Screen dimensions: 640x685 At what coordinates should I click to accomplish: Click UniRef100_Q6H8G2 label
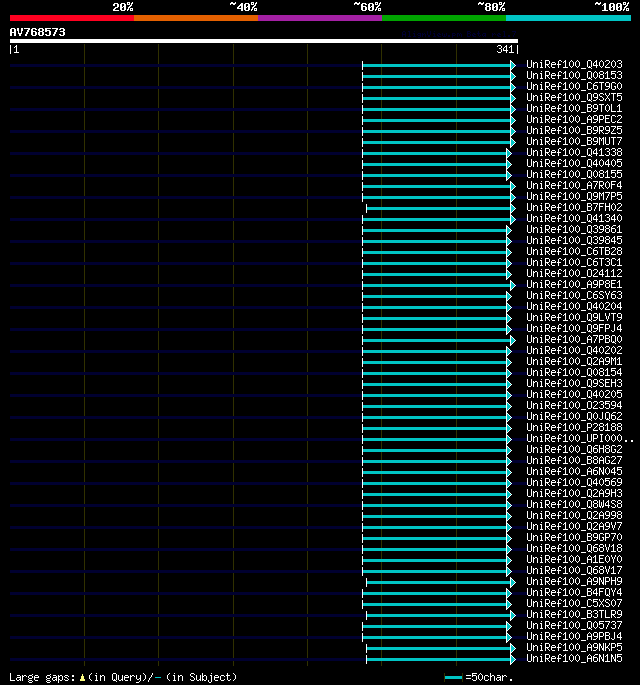pos(574,450)
